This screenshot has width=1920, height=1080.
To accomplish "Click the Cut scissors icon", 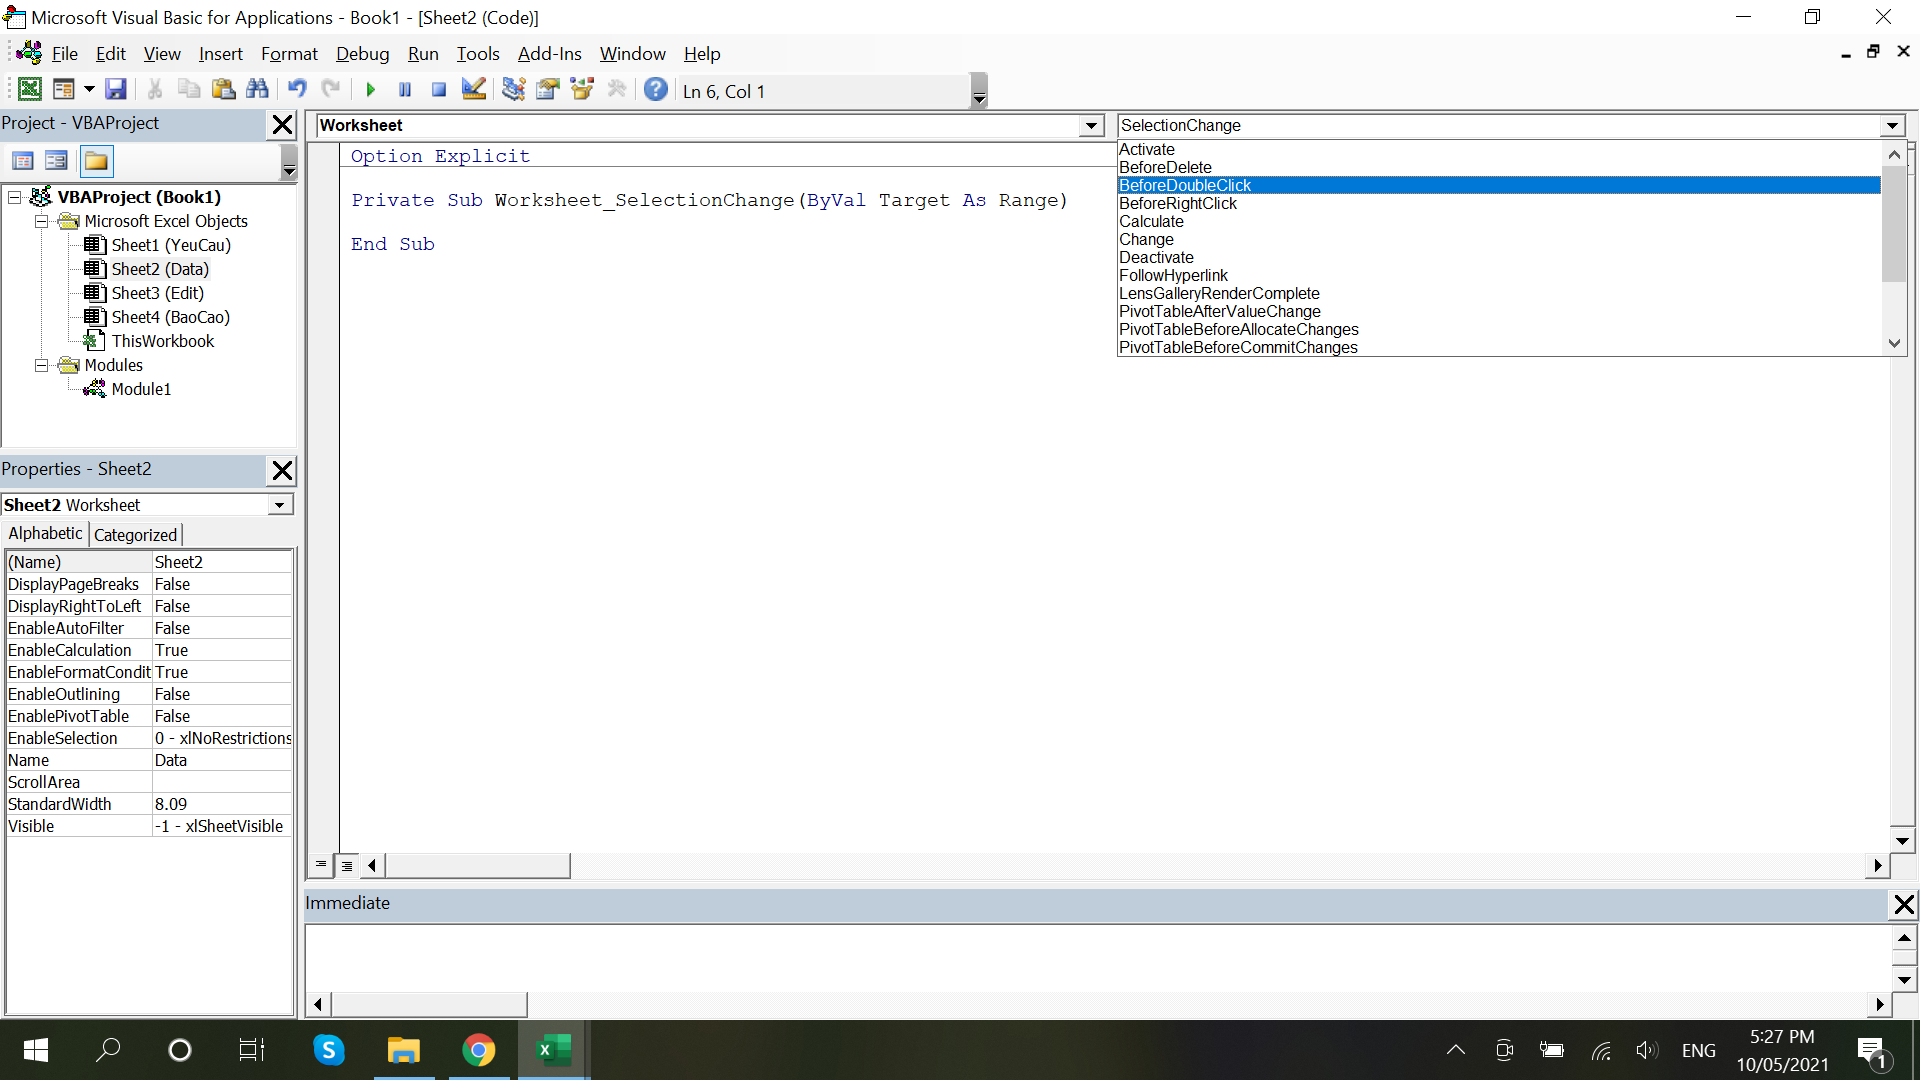I will (x=155, y=90).
